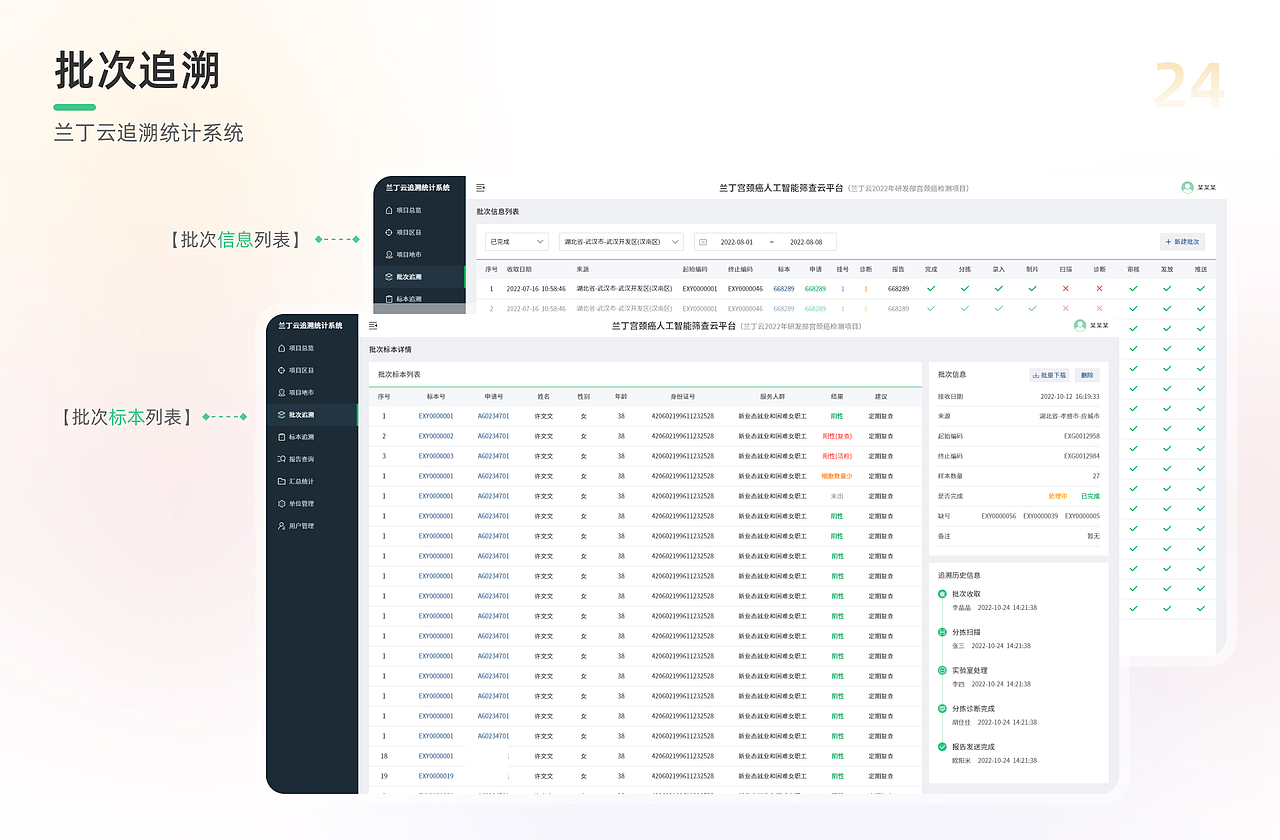
Task: Click user avatar in the 批次标本详情 window
Action: (1080, 326)
